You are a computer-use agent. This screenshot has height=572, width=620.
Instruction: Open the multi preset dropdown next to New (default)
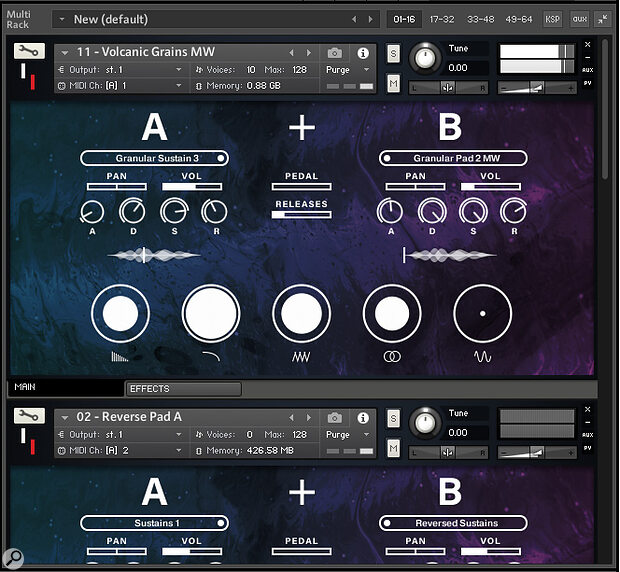pos(62,19)
